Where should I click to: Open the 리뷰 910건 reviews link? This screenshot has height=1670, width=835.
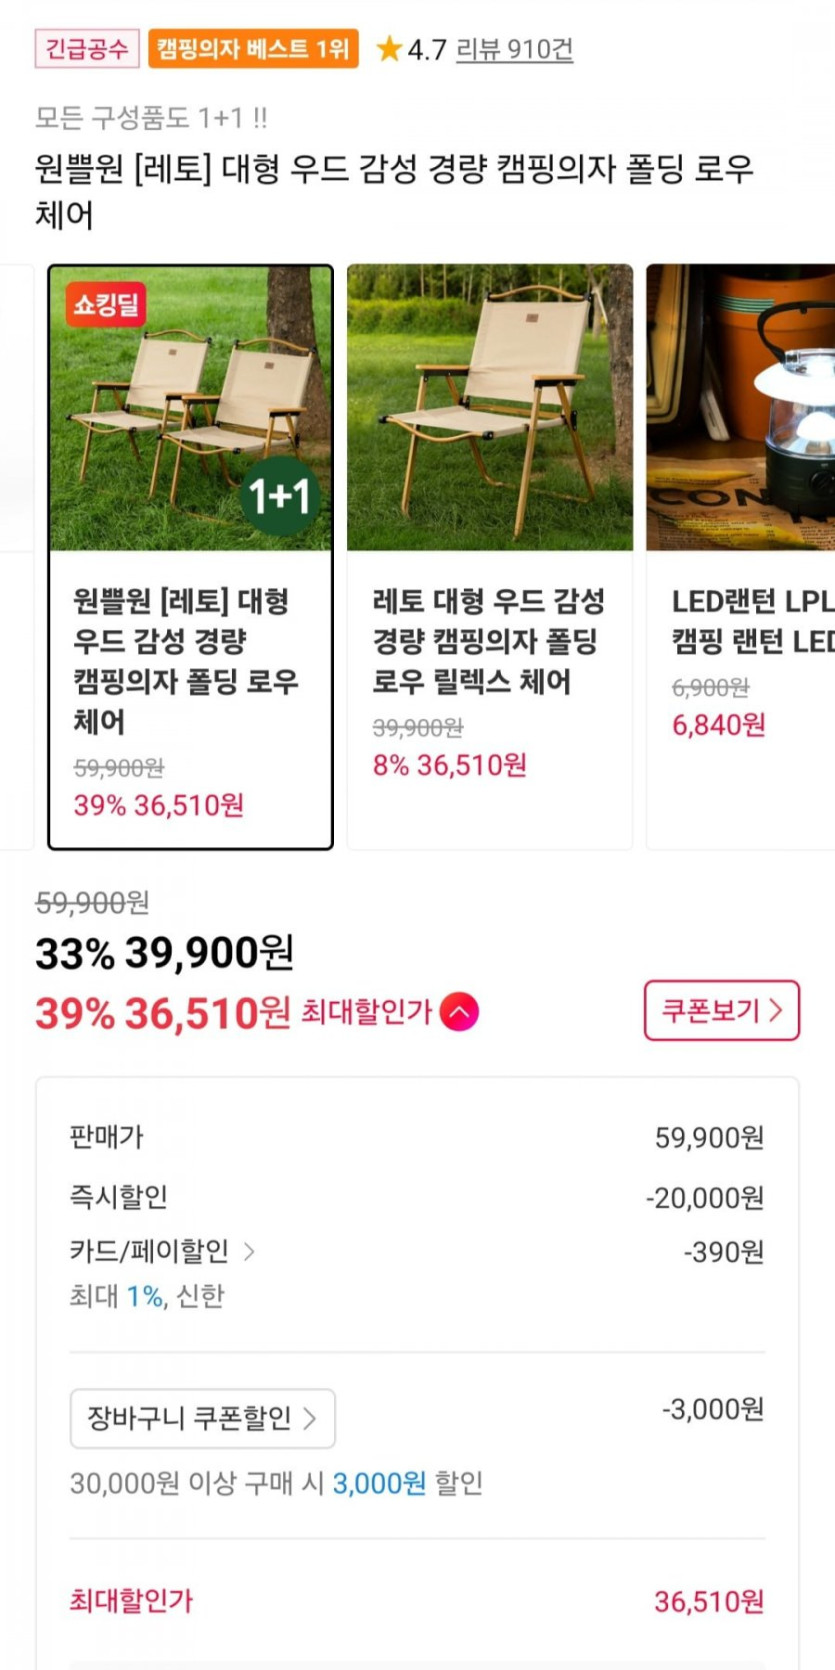(x=514, y=49)
